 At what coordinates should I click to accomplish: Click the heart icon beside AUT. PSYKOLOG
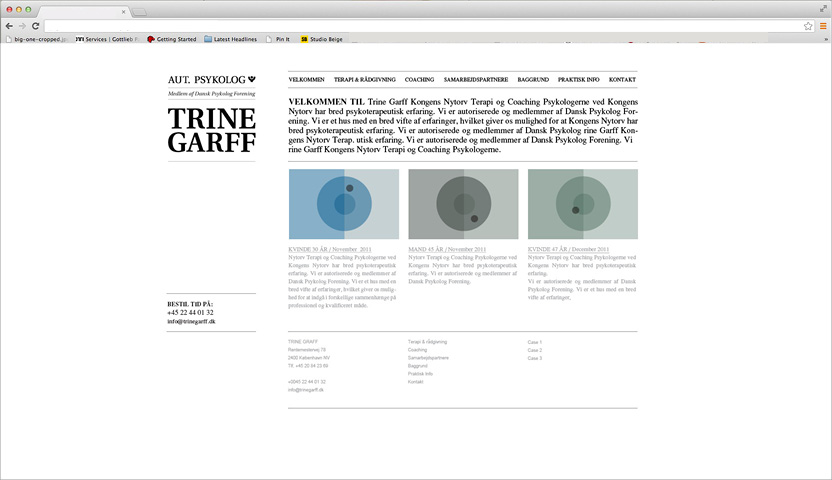click(252, 80)
